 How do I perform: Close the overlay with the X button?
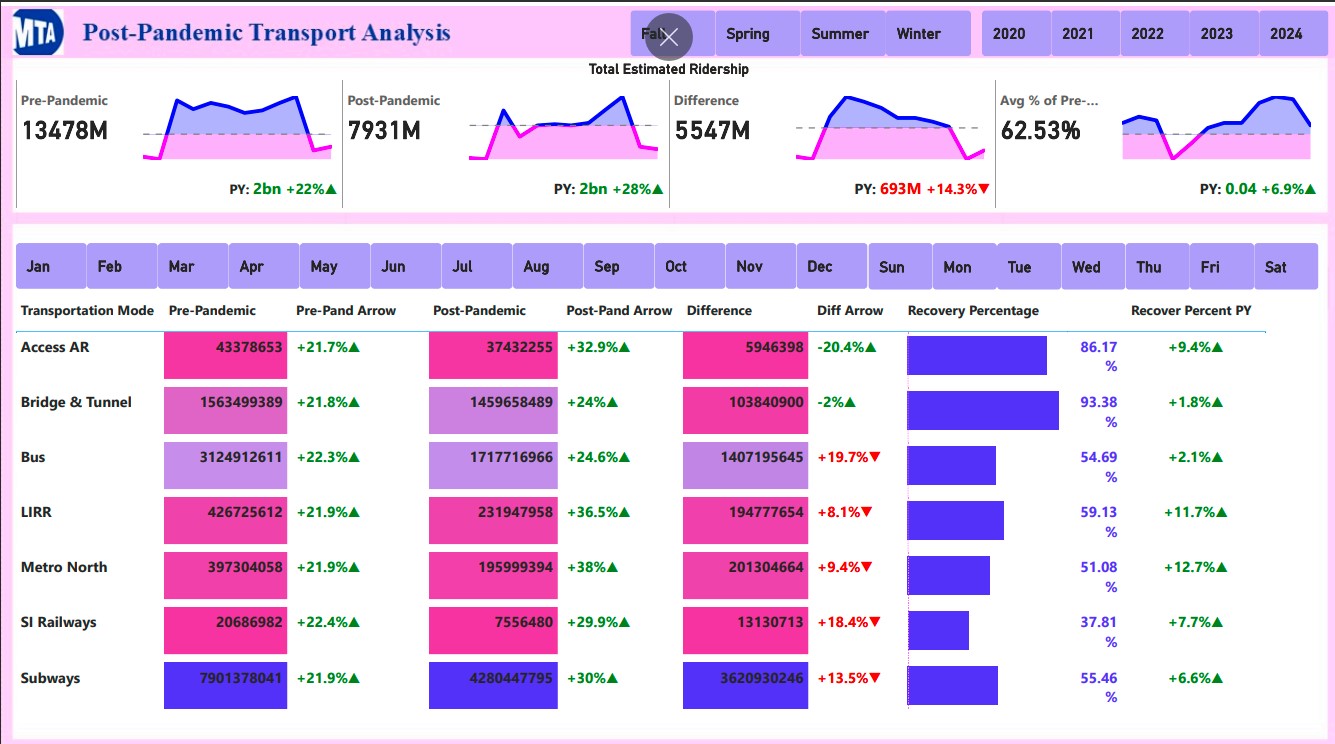tap(669, 38)
